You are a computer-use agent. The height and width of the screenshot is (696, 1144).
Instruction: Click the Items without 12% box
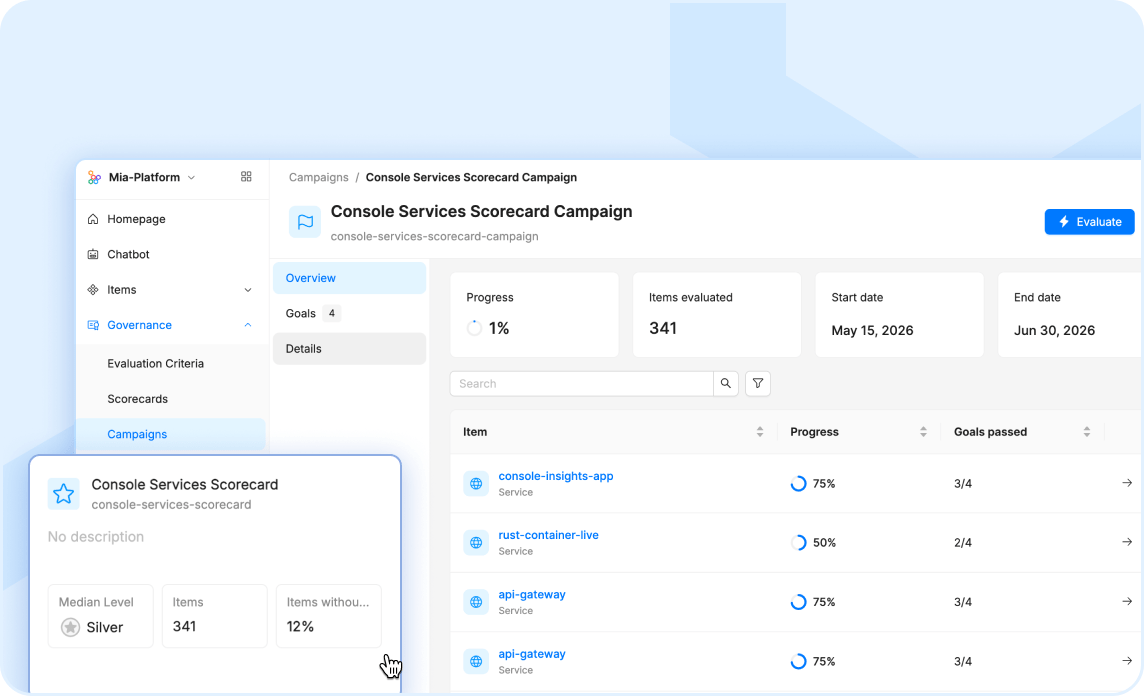(328, 616)
